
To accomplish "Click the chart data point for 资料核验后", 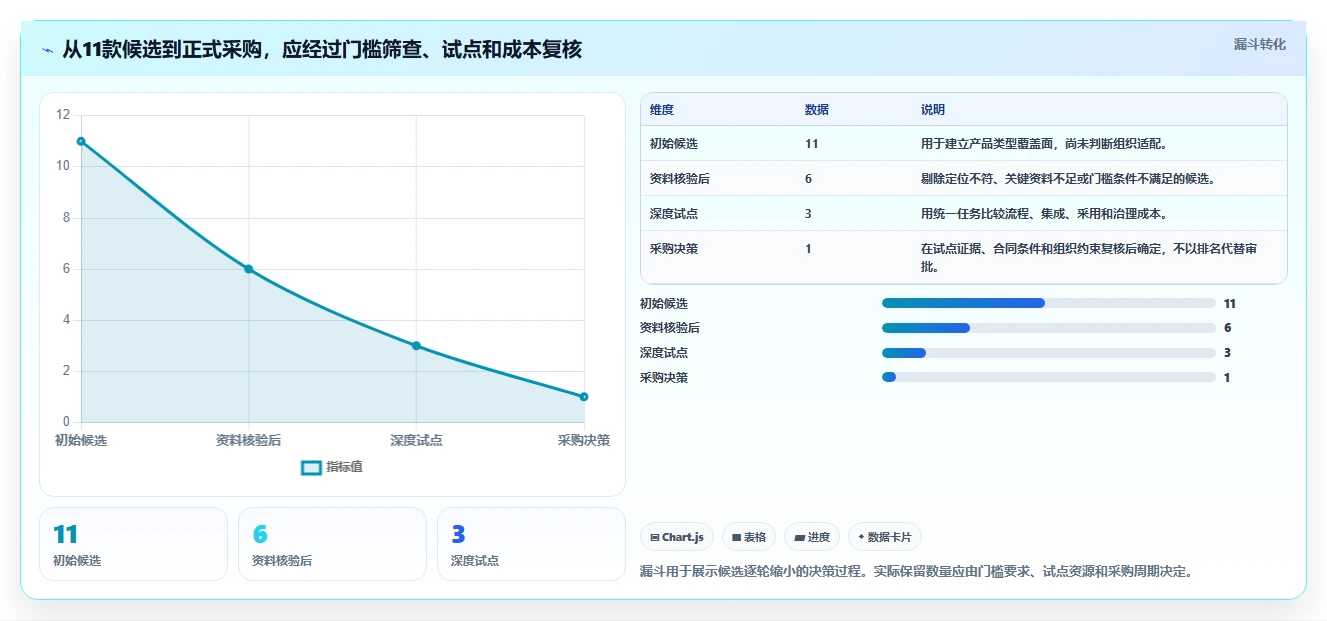I will pos(249,269).
